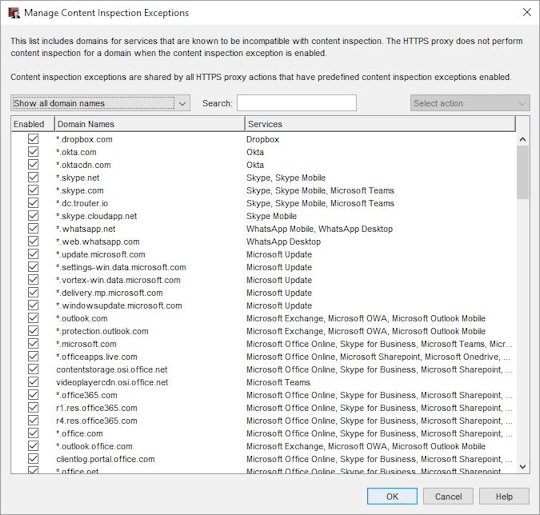Toggle the *.outlook.office.com checkbox
The image size is (540, 515).
click(33, 446)
